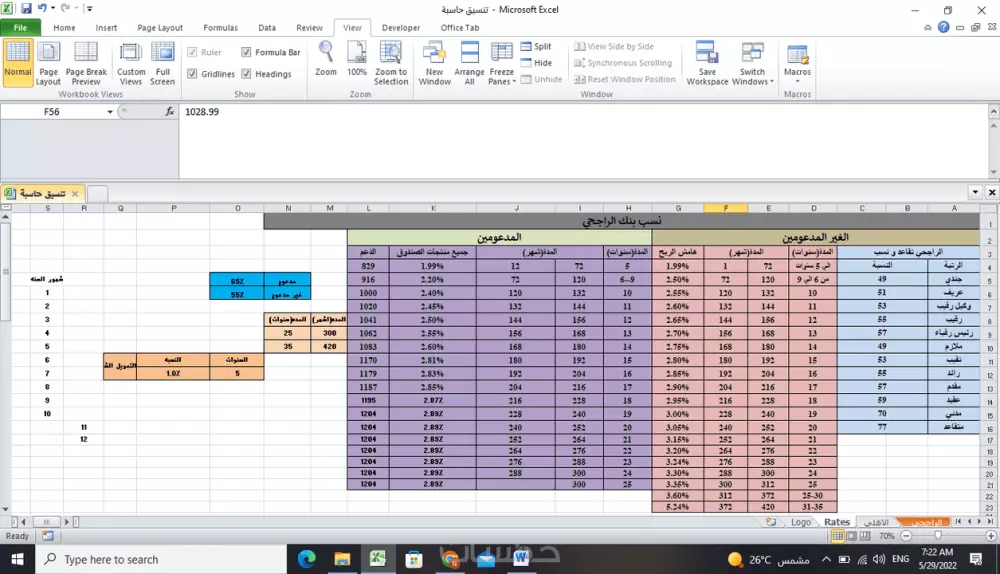Select column F header
This screenshot has height=574, width=1000.
[725, 208]
